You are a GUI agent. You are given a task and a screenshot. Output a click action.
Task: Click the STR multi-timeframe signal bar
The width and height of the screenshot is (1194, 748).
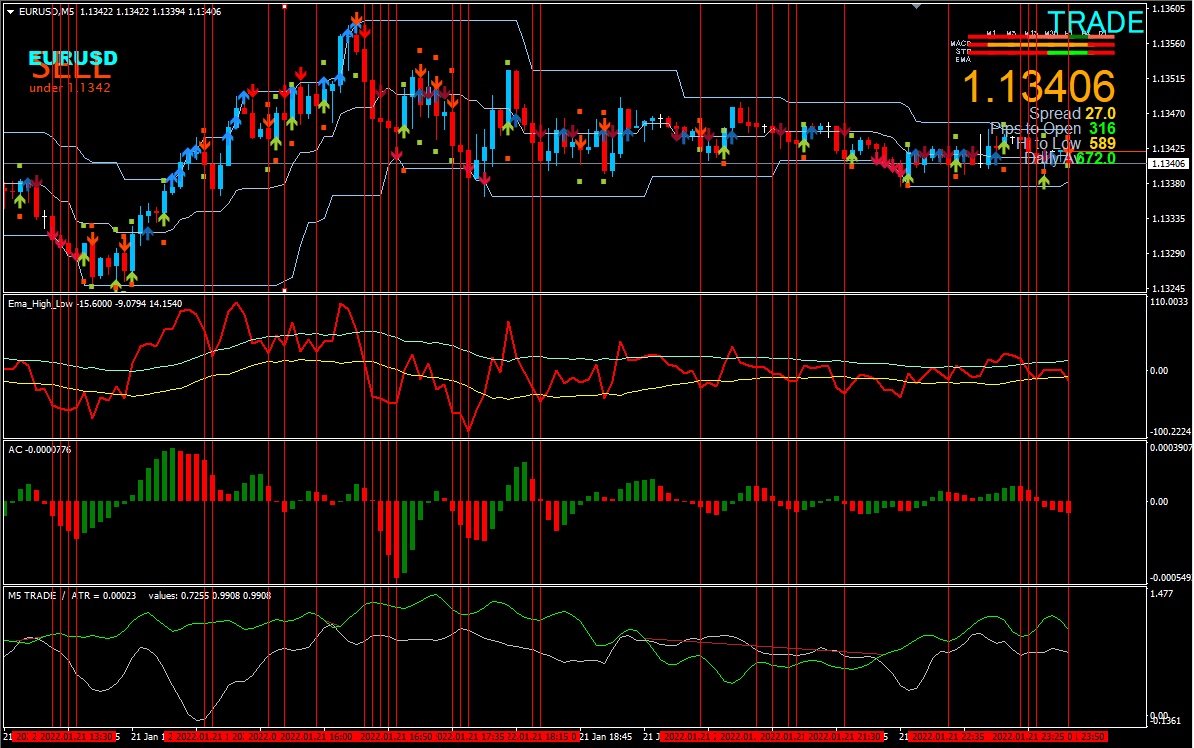click(1041, 53)
